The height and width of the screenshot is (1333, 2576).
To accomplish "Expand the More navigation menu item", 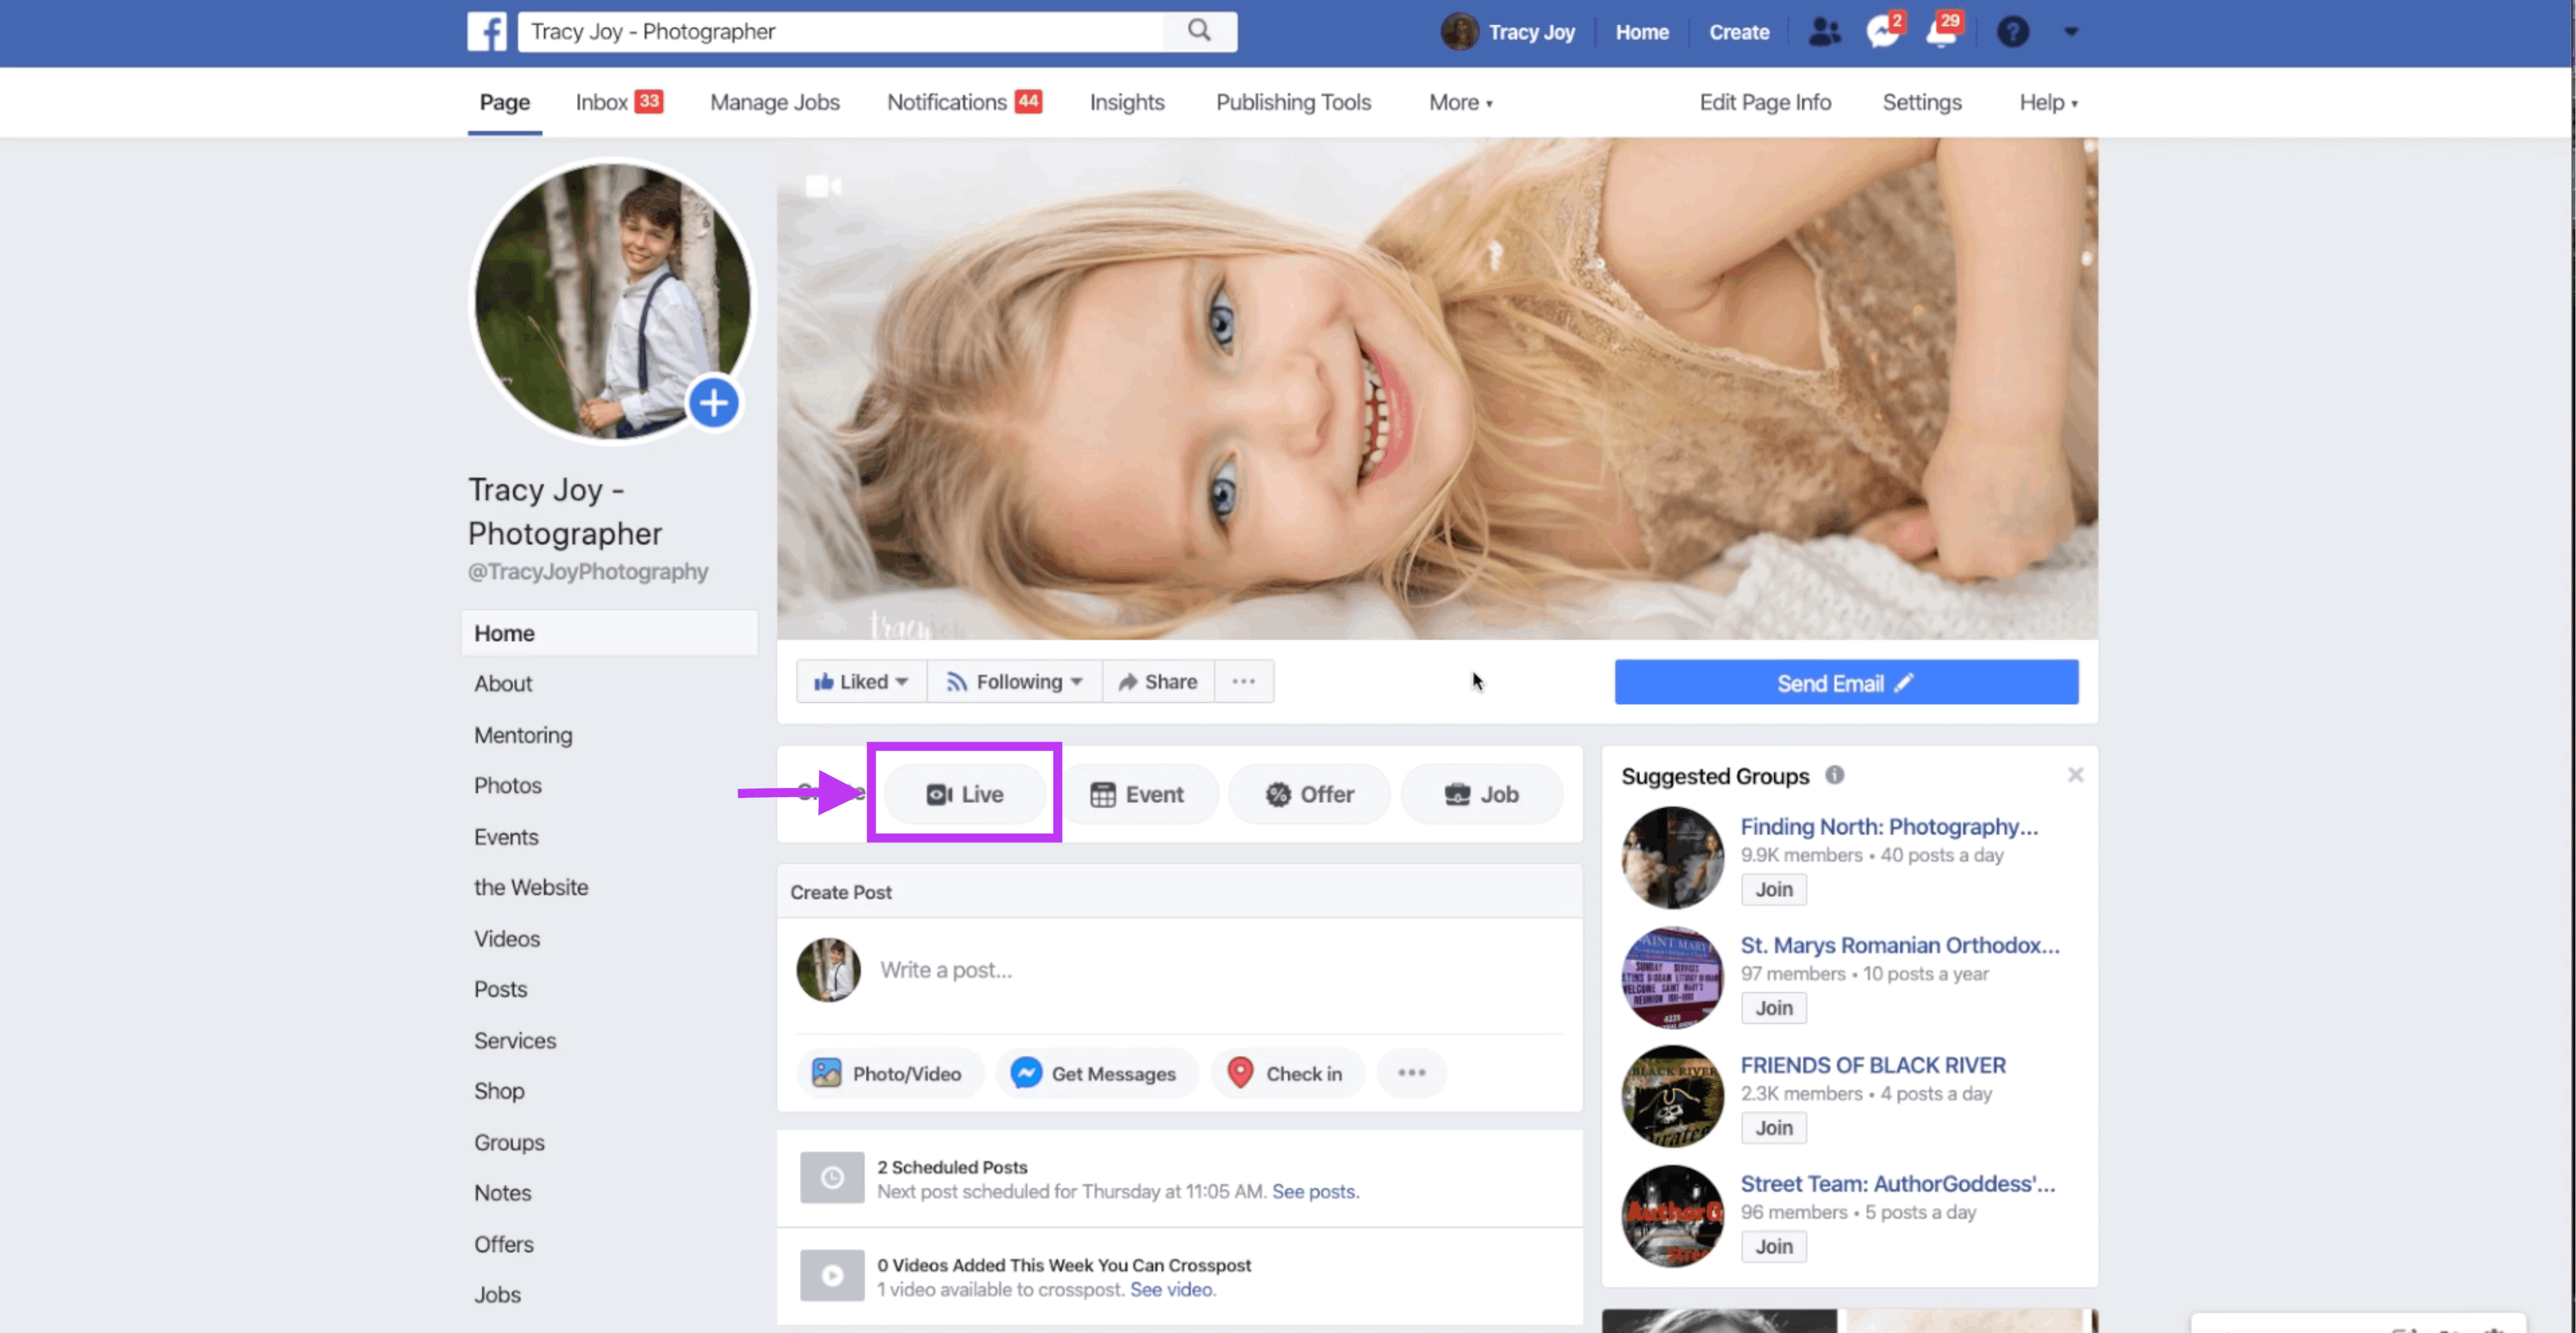I will [1458, 102].
